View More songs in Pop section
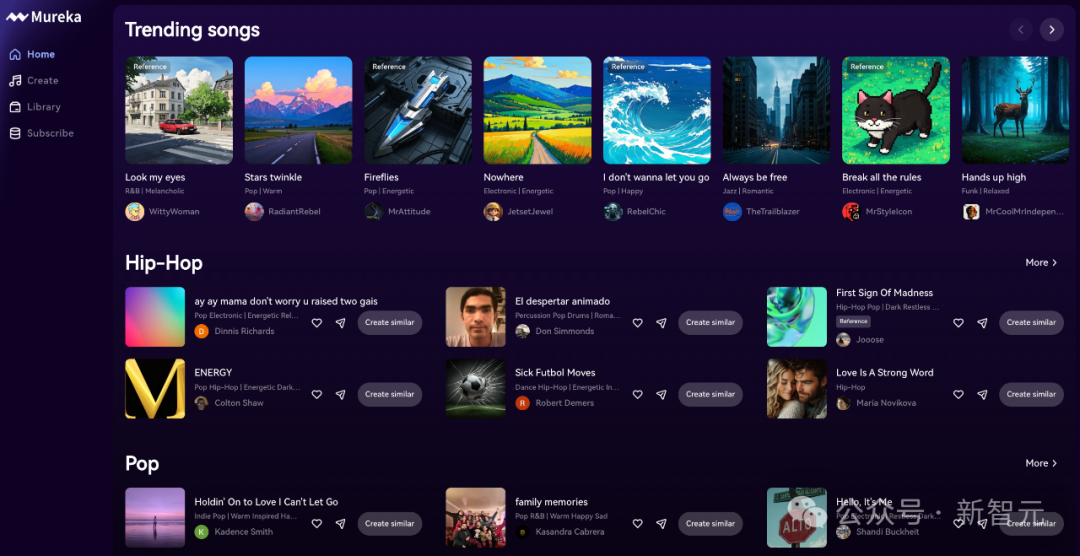 1041,464
